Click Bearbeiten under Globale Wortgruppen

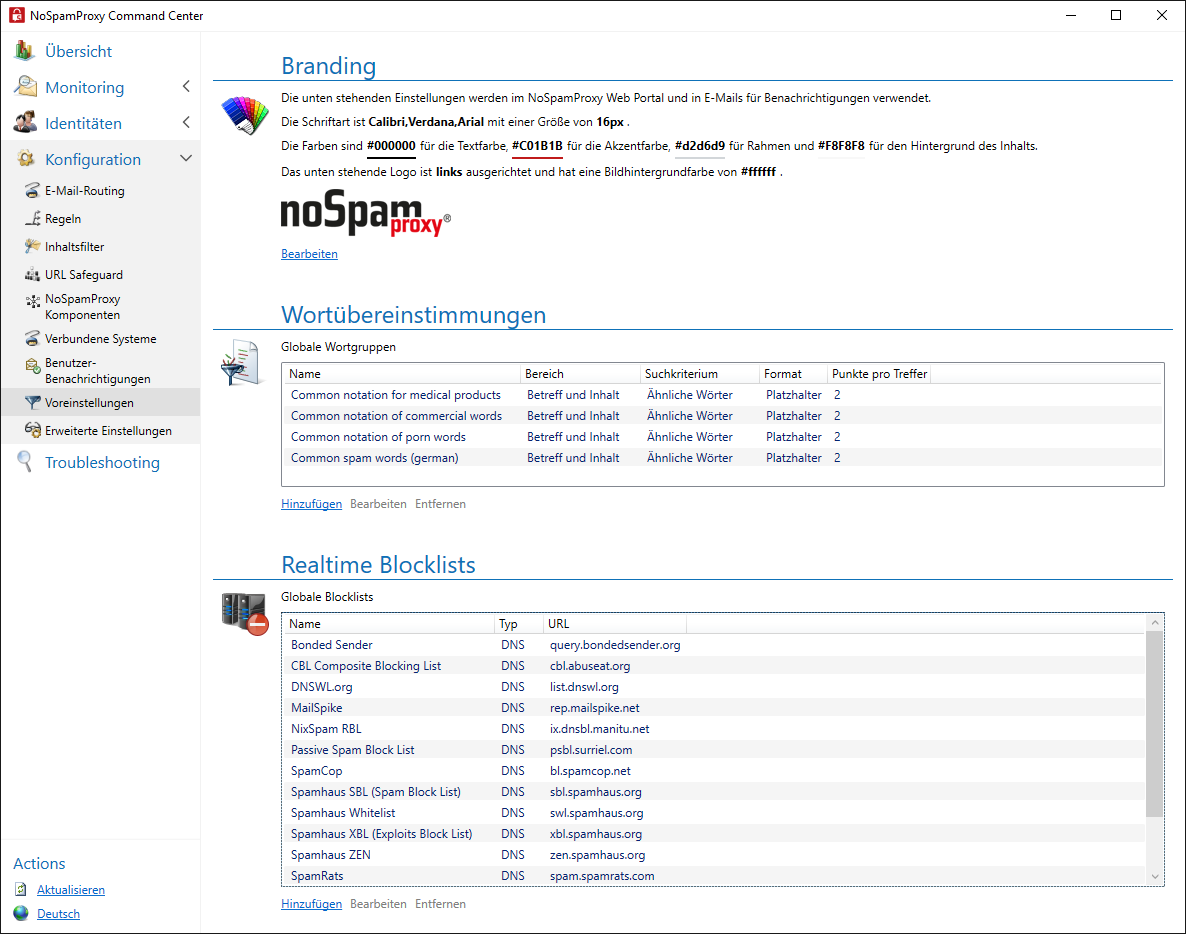(x=378, y=504)
